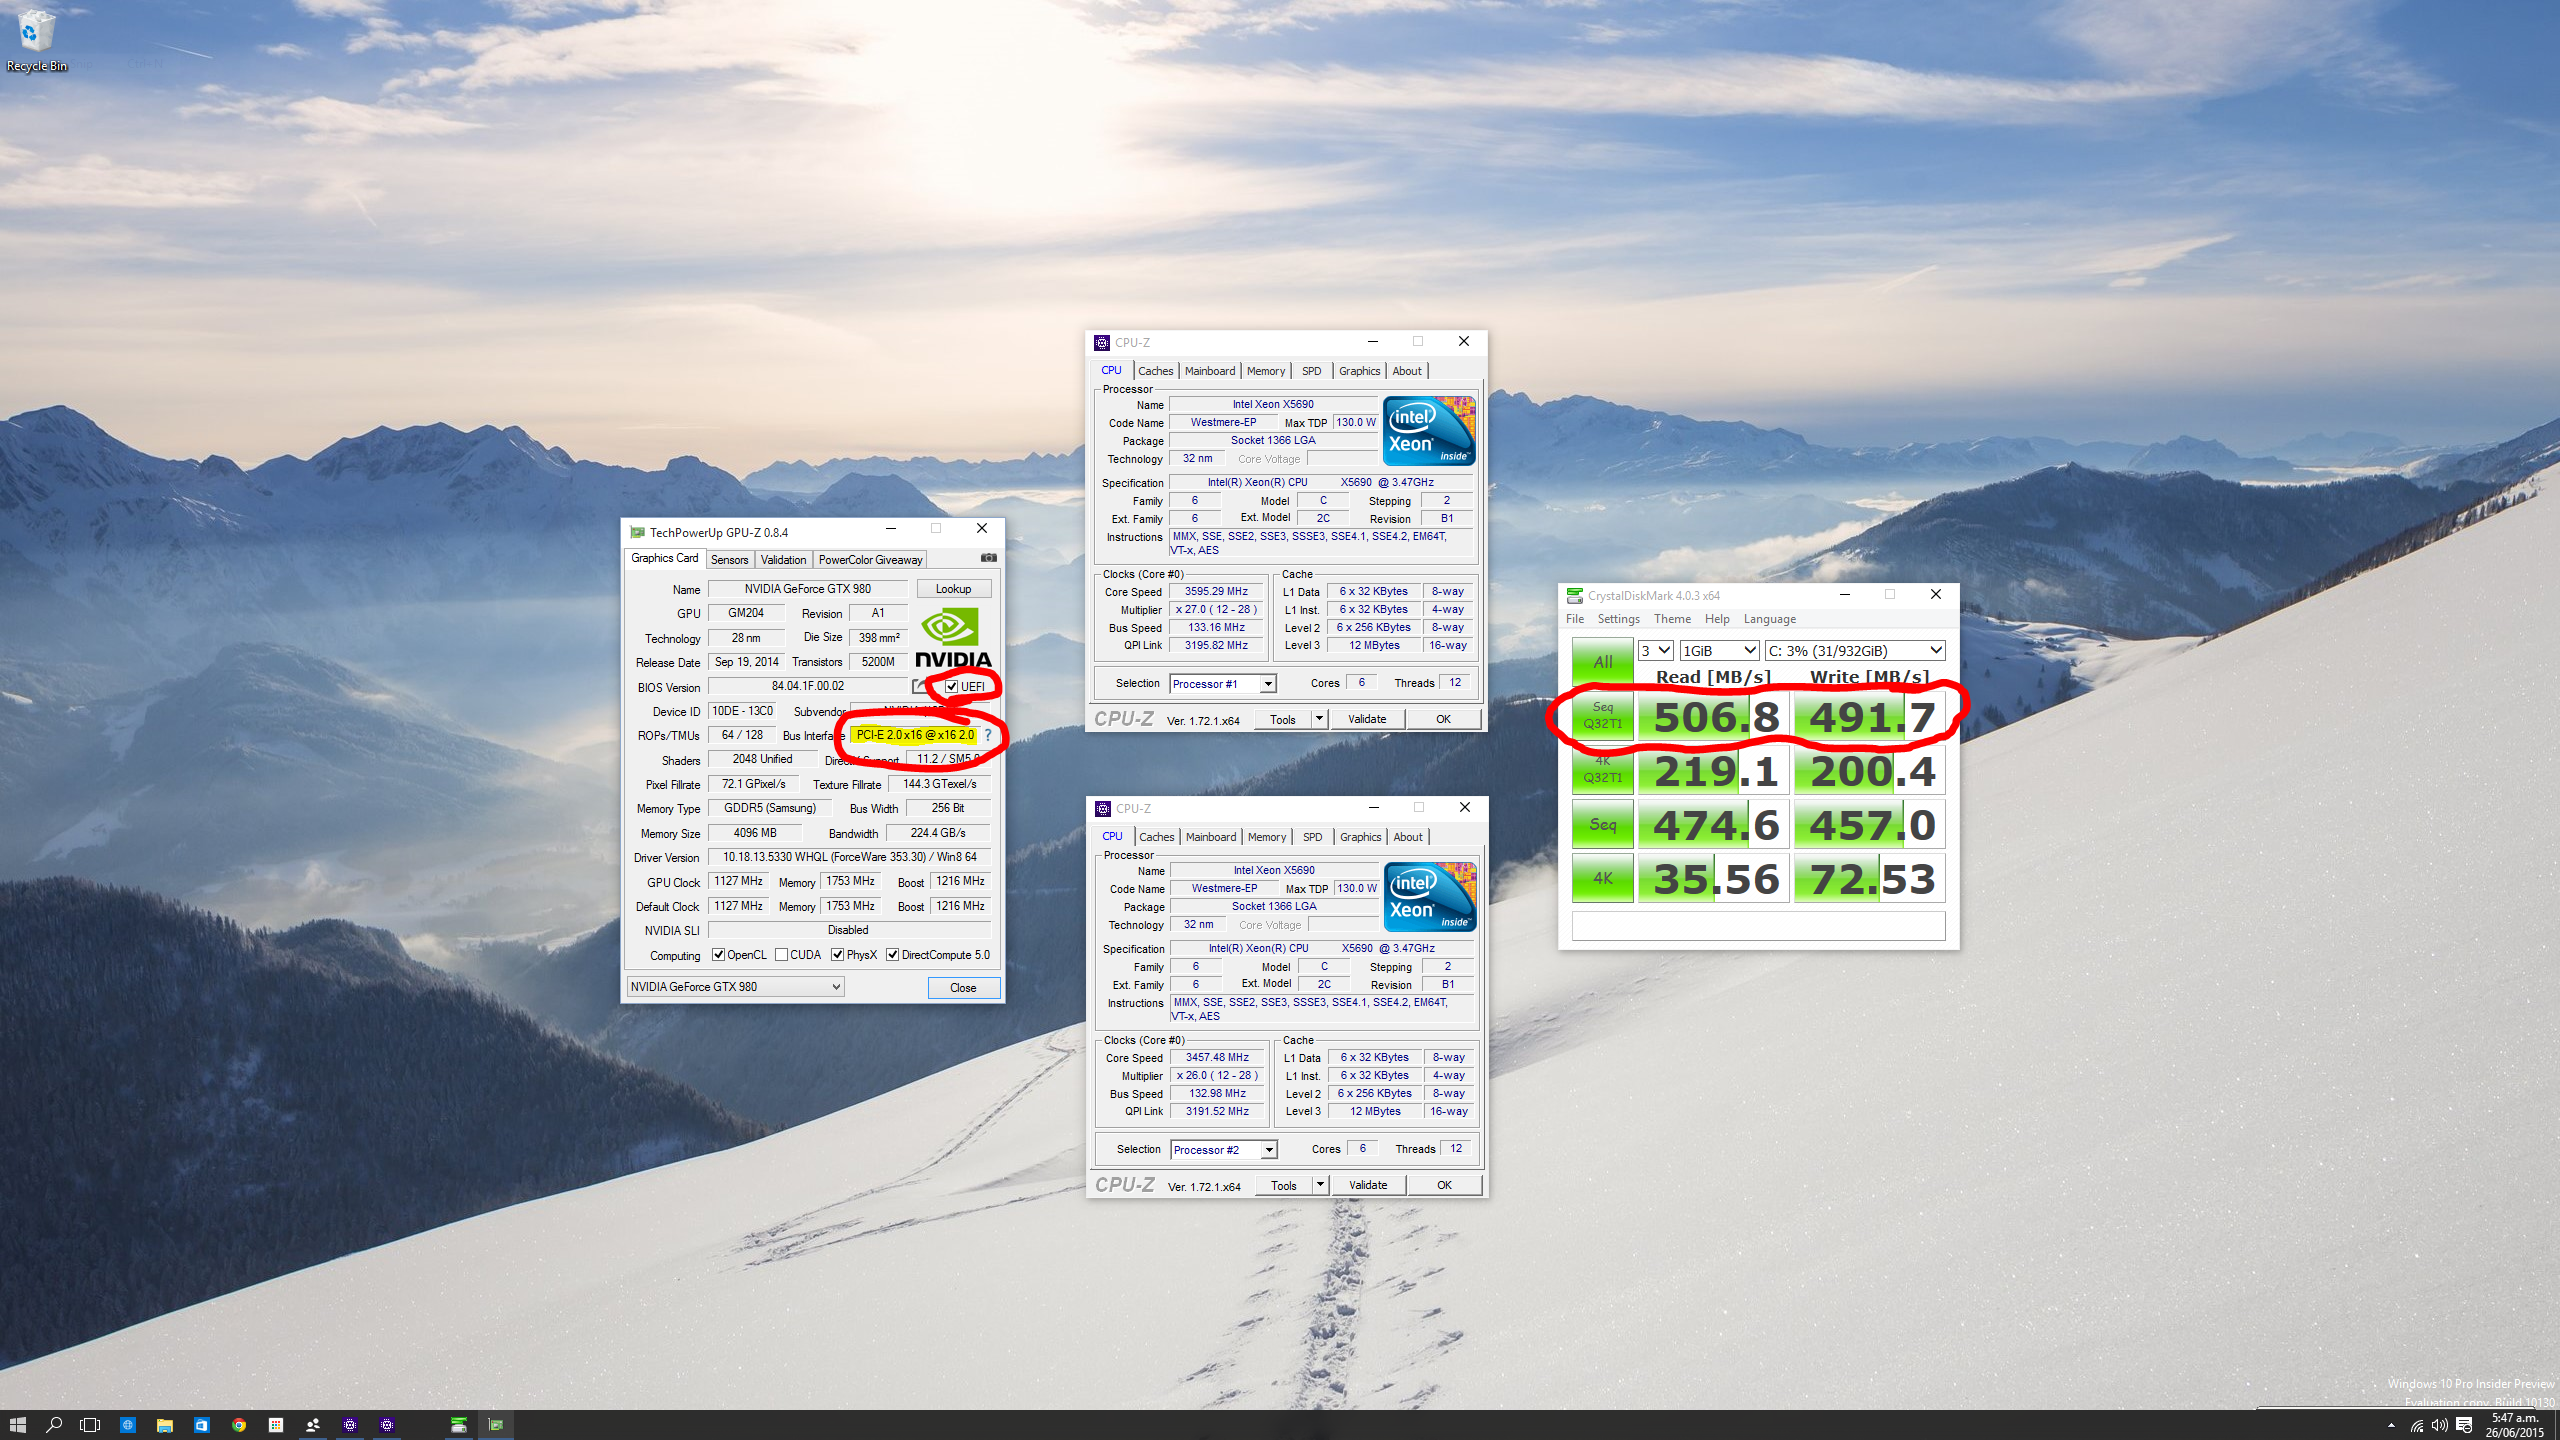The width and height of the screenshot is (2560, 1440).
Task: Expand CrystalDiskMark 1GiB test size dropdown
Action: point(1718,651)
